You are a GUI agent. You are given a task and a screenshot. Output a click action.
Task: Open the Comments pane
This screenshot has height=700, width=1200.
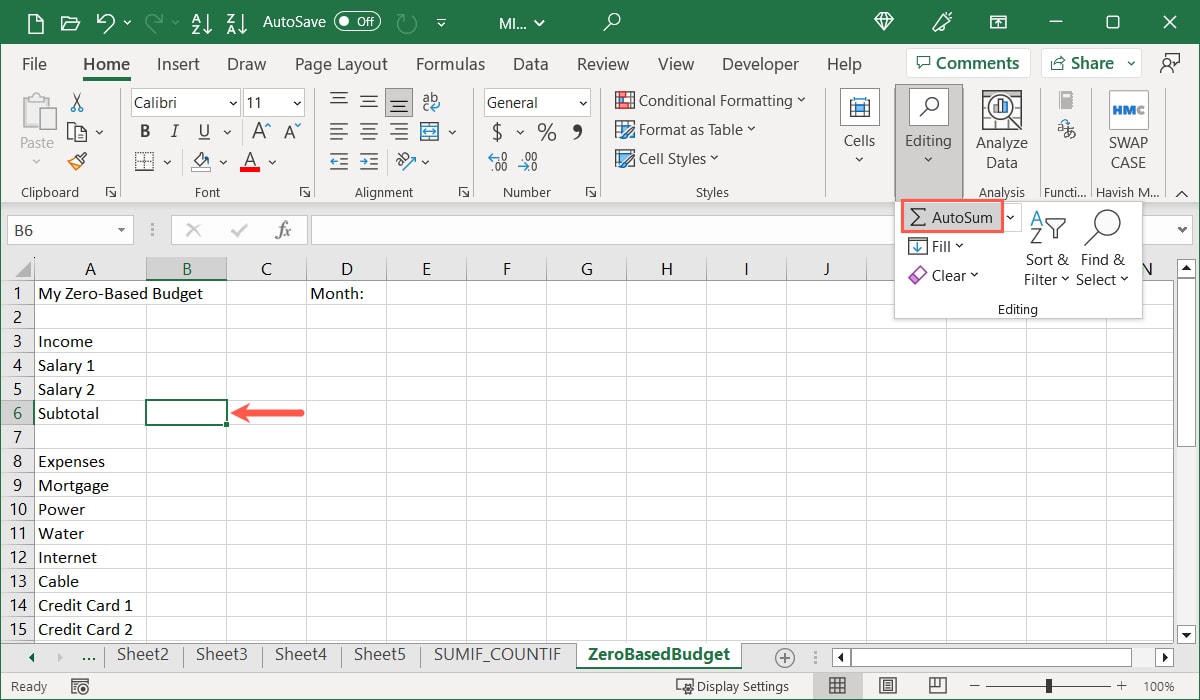click(967, 62)
